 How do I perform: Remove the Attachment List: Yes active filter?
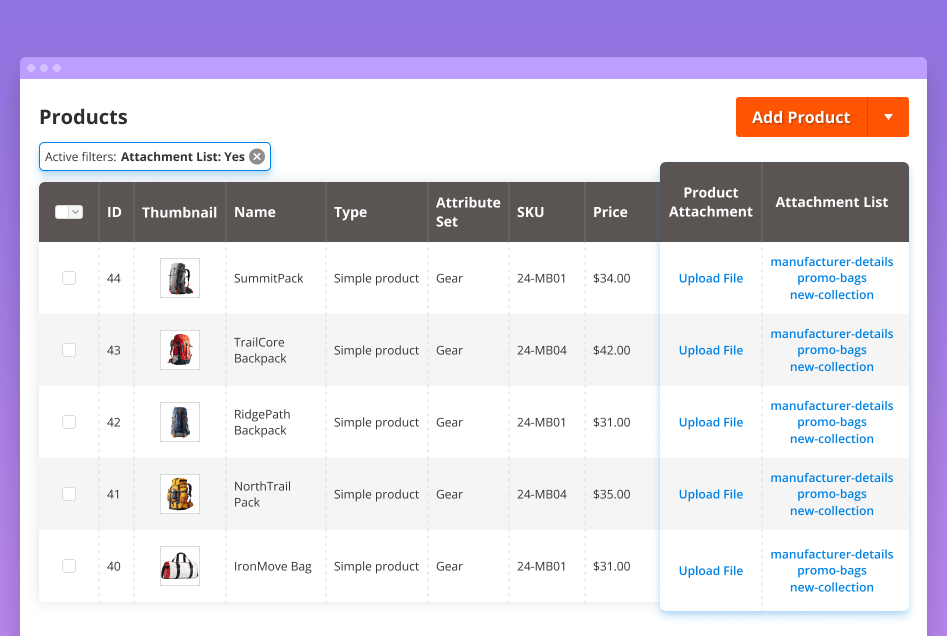(257, 156)
